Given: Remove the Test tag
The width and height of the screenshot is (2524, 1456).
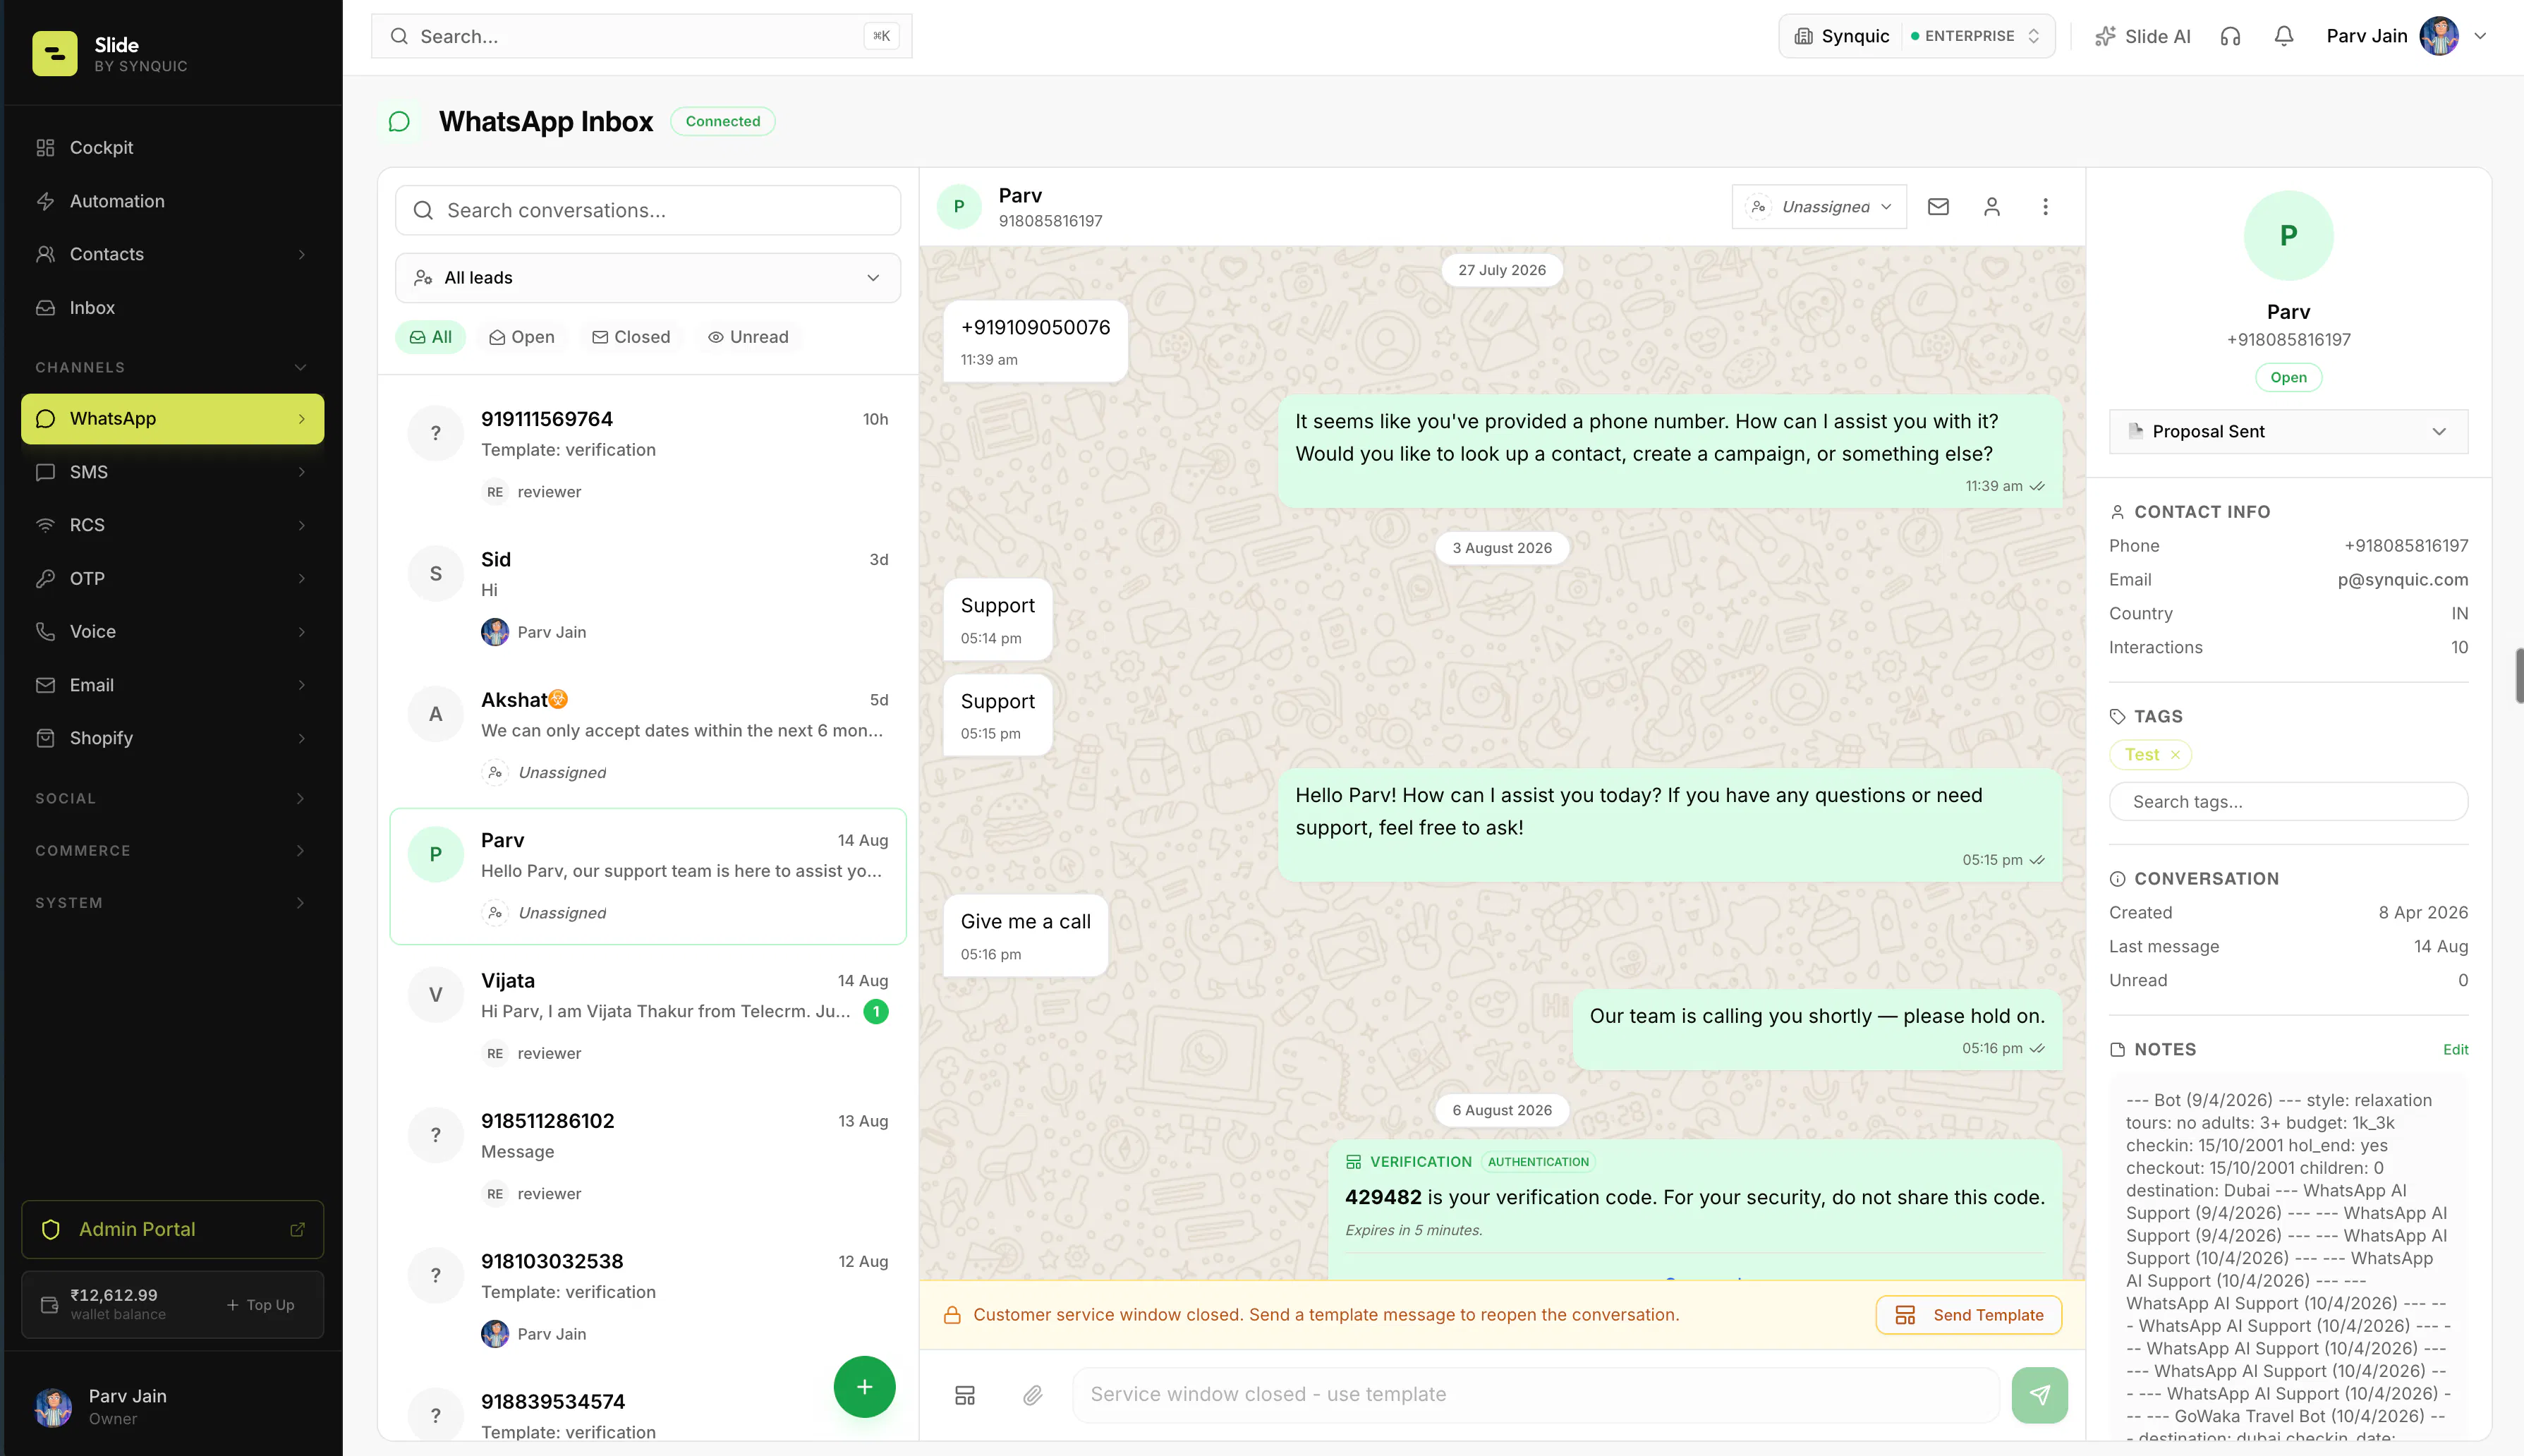Looking at the screenshot, I should click(x=2175, y=755).
